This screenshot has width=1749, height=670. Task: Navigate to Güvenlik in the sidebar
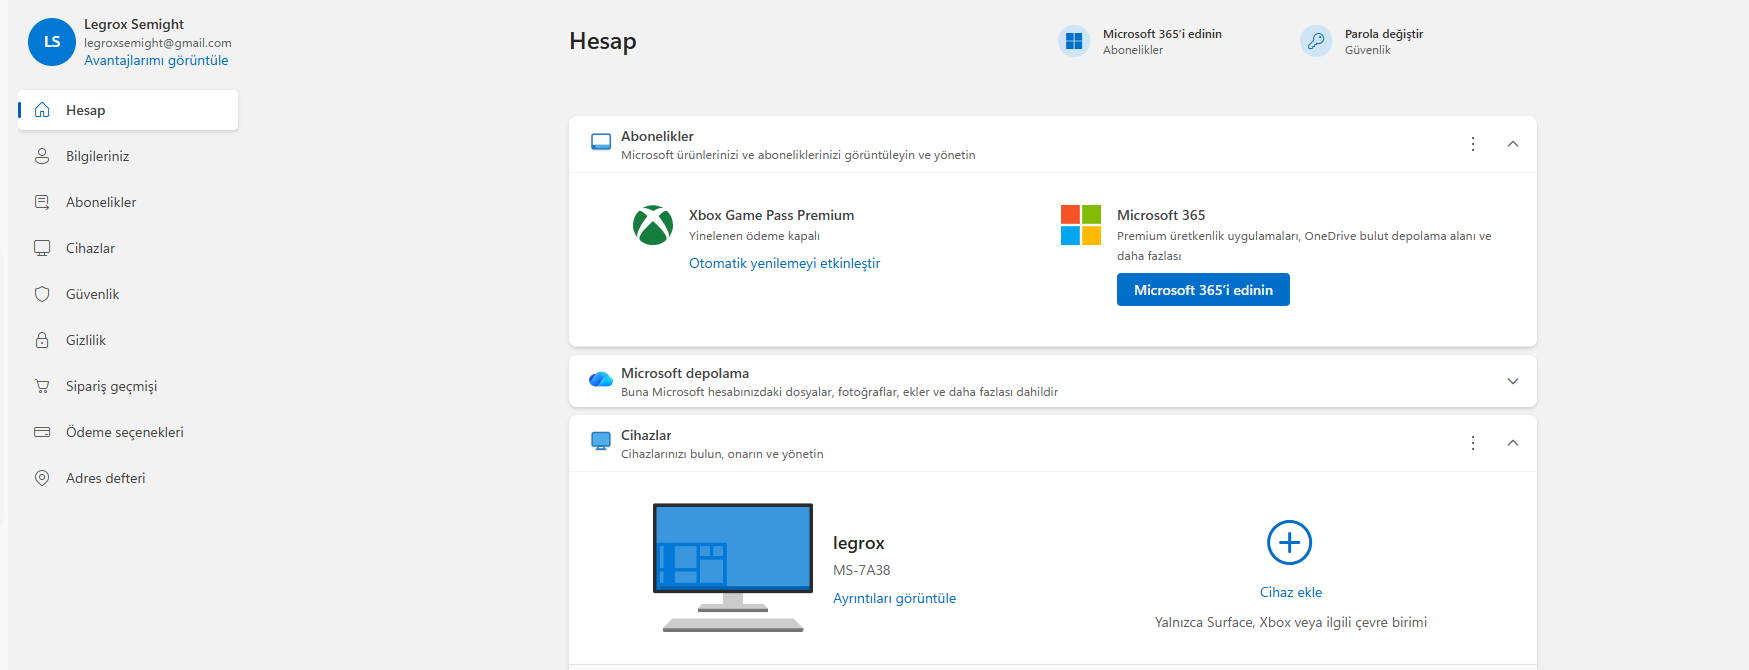pos(128,294)
